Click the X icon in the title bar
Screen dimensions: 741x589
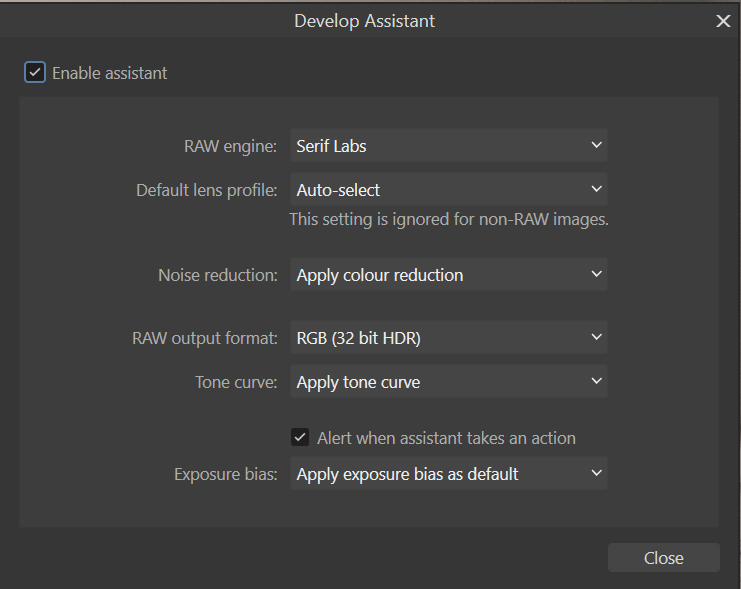click(x=723, y=21)
